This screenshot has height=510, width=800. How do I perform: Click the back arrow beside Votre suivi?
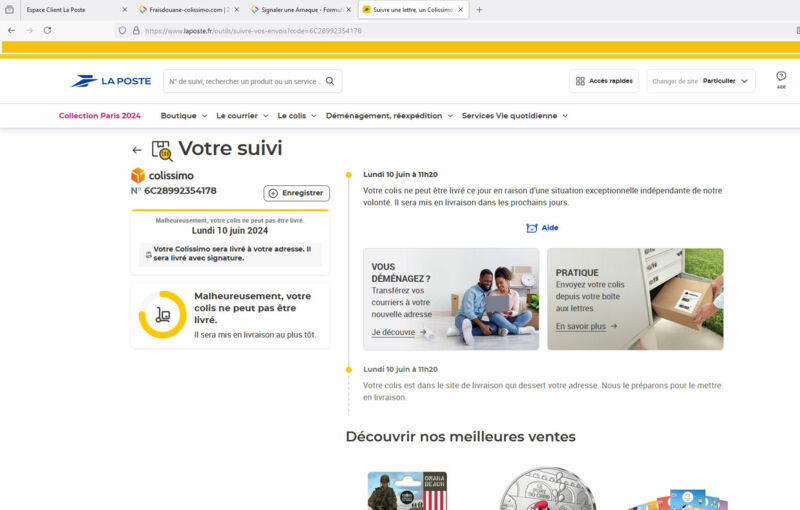click(x=137, y=150)
